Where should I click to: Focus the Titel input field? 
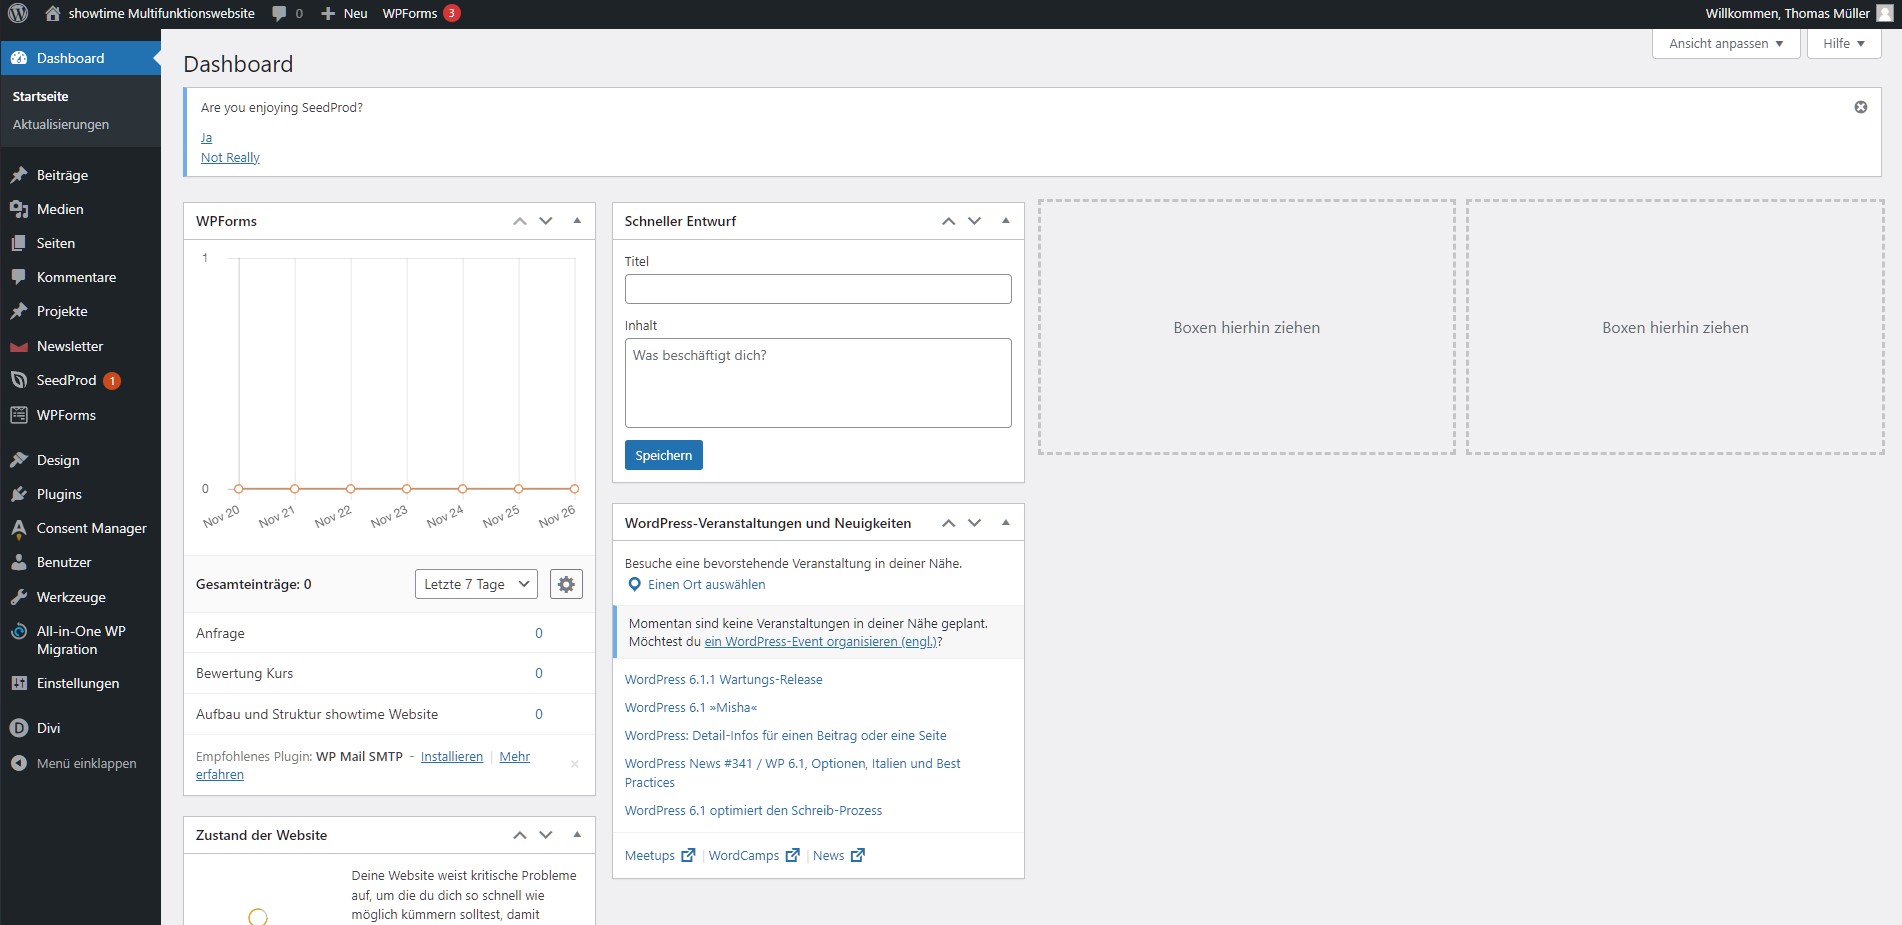(x=818, y=289)
